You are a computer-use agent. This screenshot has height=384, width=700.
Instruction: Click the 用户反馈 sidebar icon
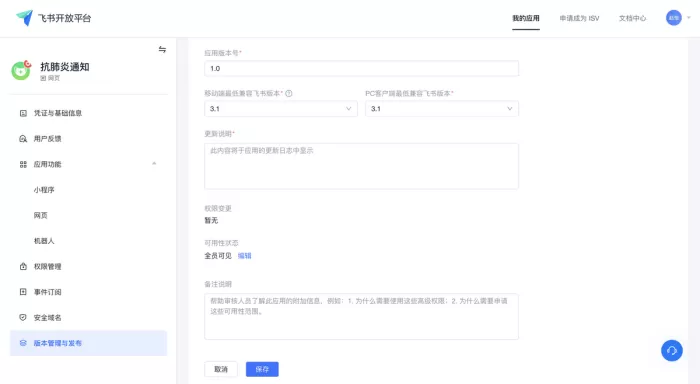tap(23, 139)
